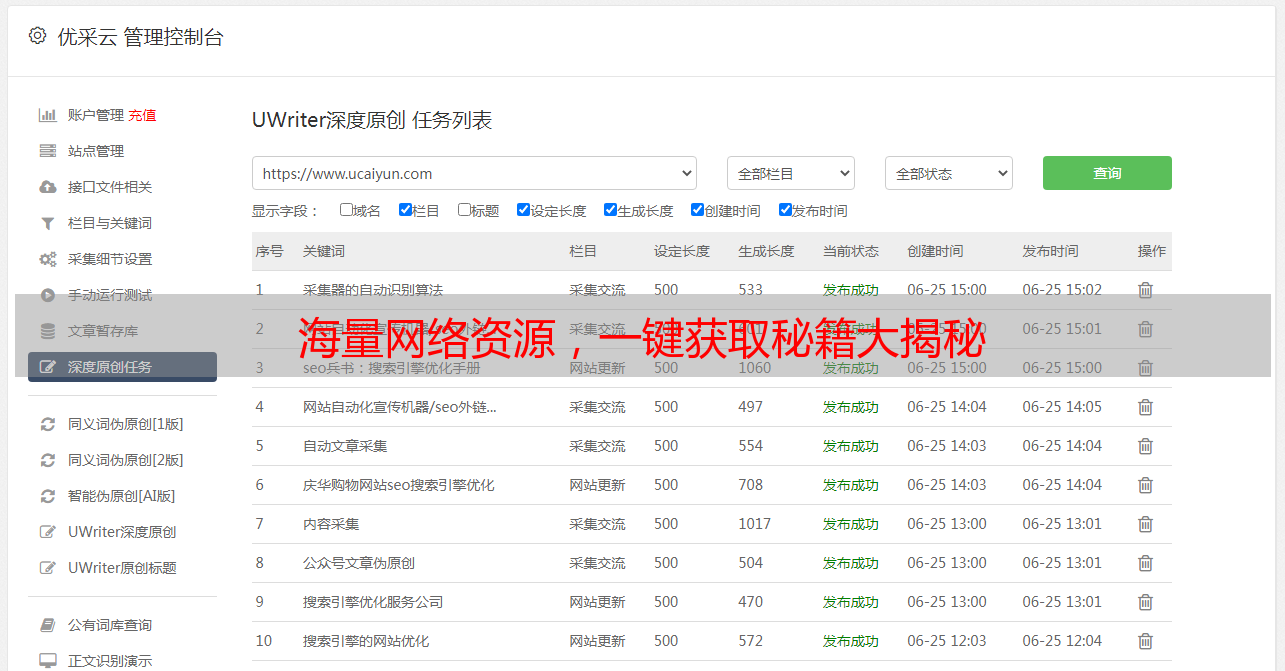
Task: Click the 智能伪原创[AI版] refresh icon
Action: [47, 496]
